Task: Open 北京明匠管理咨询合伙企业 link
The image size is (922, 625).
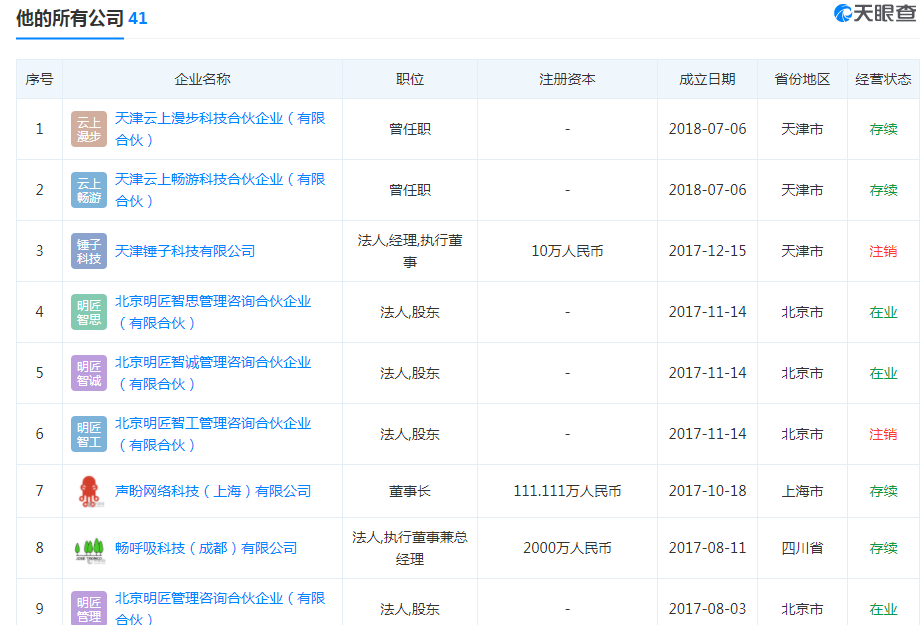Action: [x=220, y=608]
